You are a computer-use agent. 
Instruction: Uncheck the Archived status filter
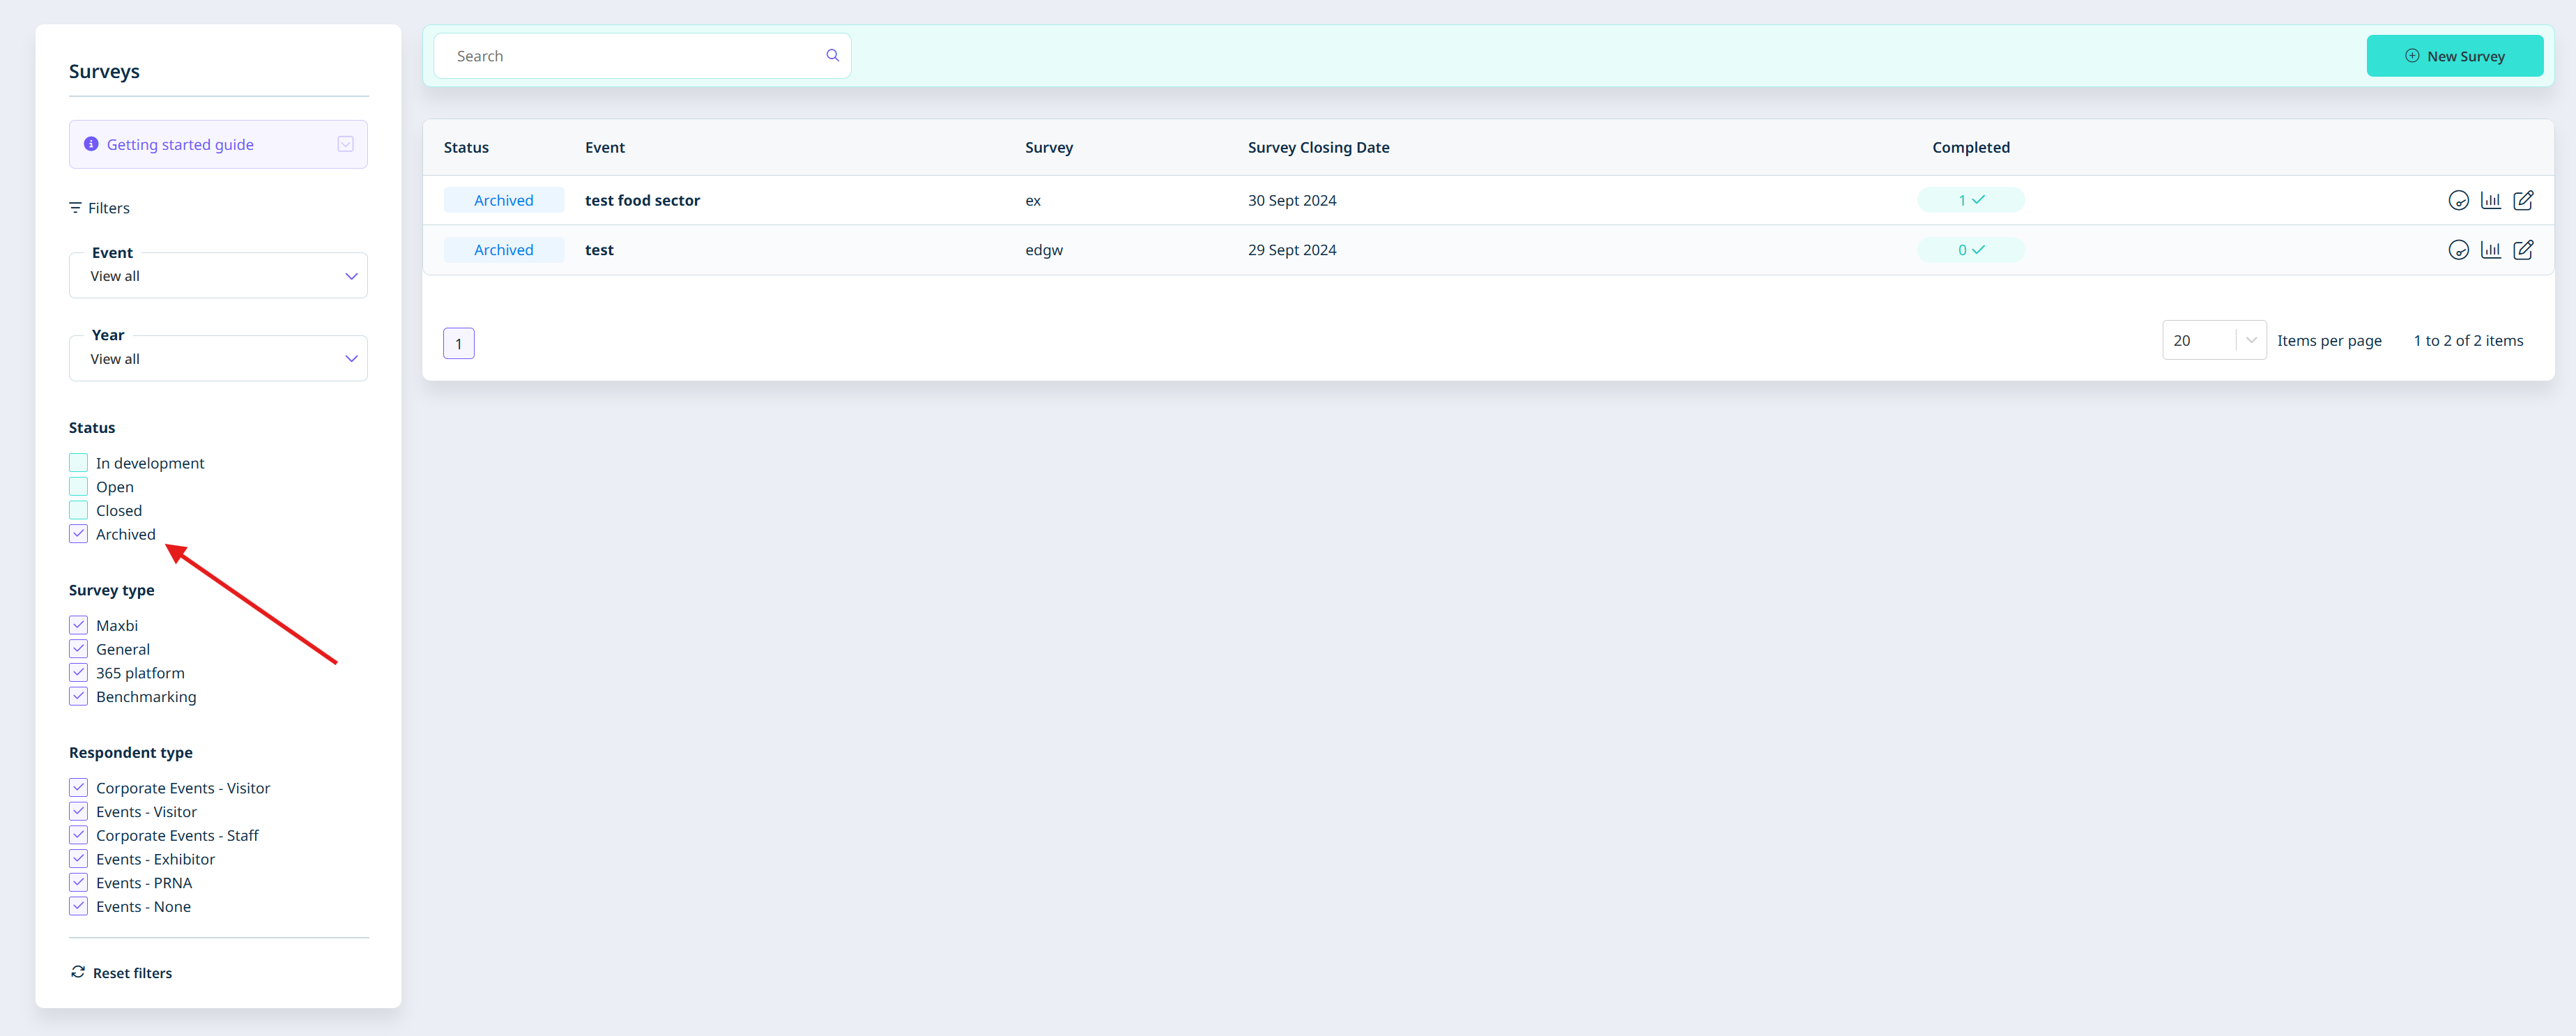(78, 534)
